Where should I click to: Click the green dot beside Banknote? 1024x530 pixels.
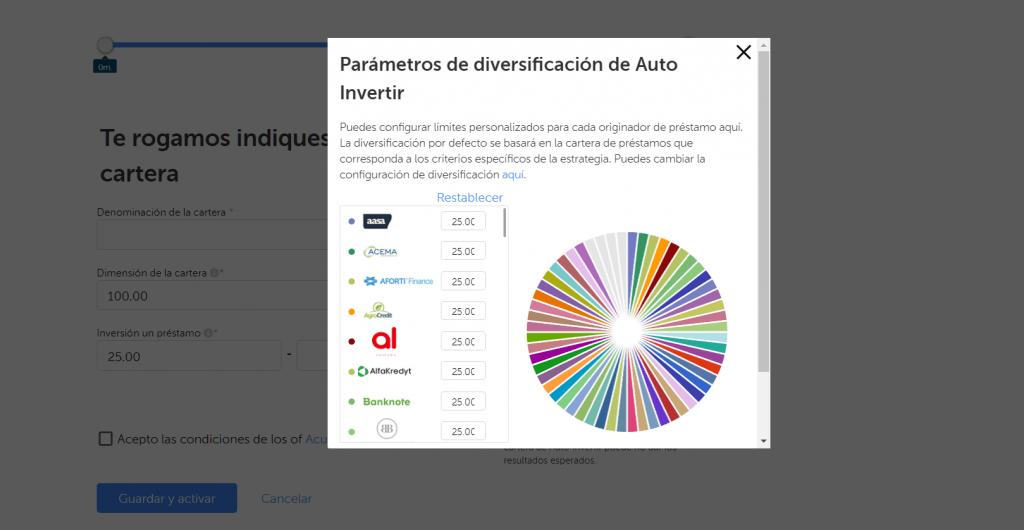click(x=351, y=401)
